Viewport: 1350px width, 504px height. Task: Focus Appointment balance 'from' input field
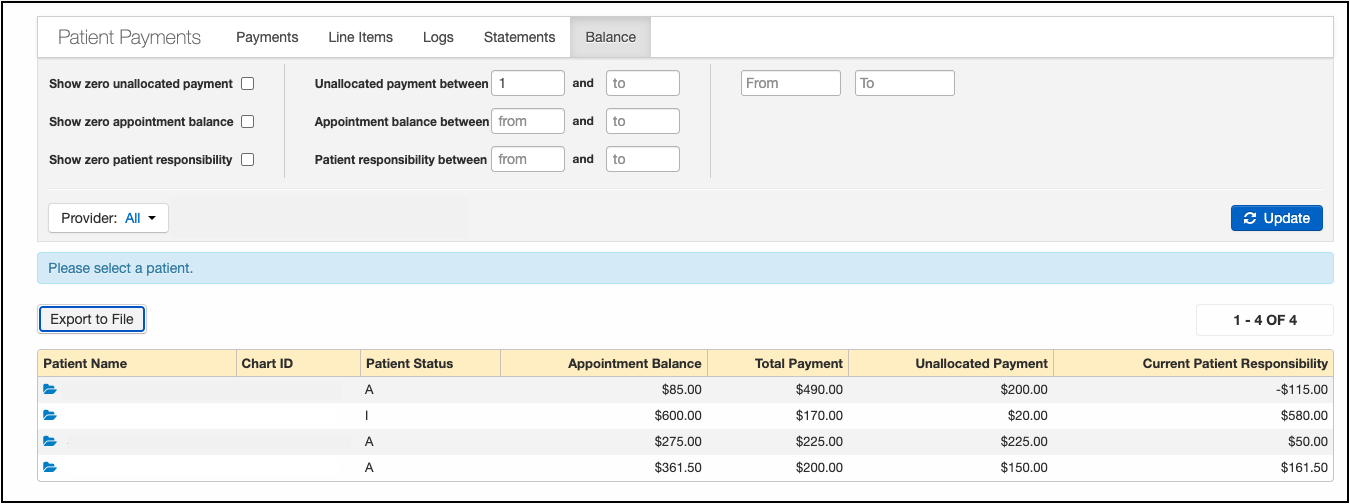click(x=528, y=122)
